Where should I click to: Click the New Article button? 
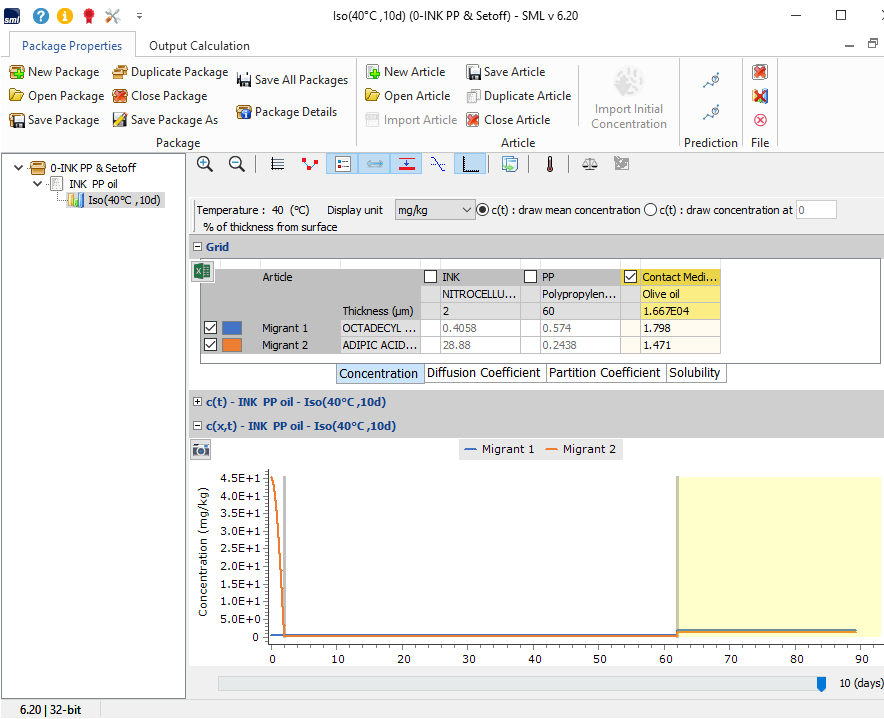(407, 72)
